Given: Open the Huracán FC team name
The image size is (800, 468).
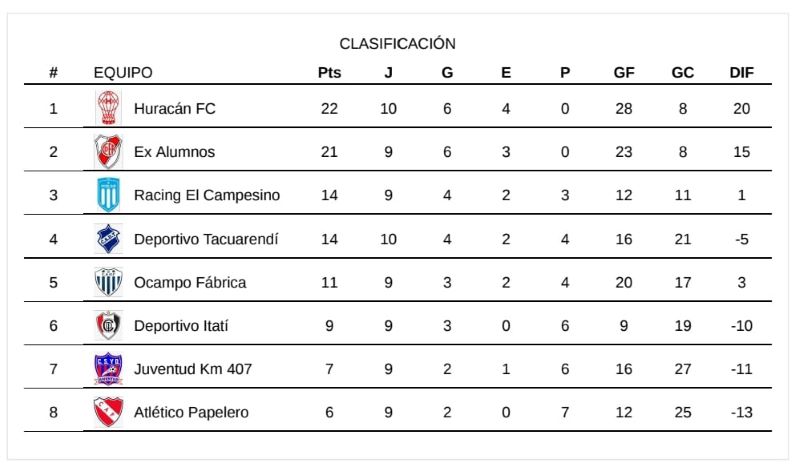Looking at the screenshot, I should tap(175, 109).
